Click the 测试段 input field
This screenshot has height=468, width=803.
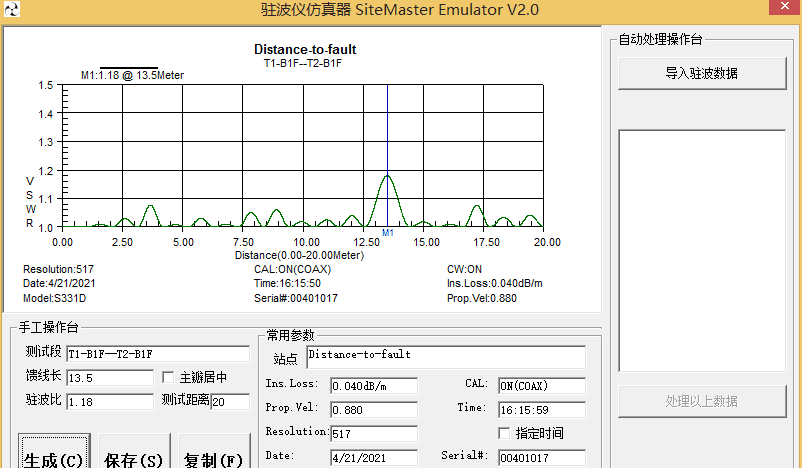(157, 353)
